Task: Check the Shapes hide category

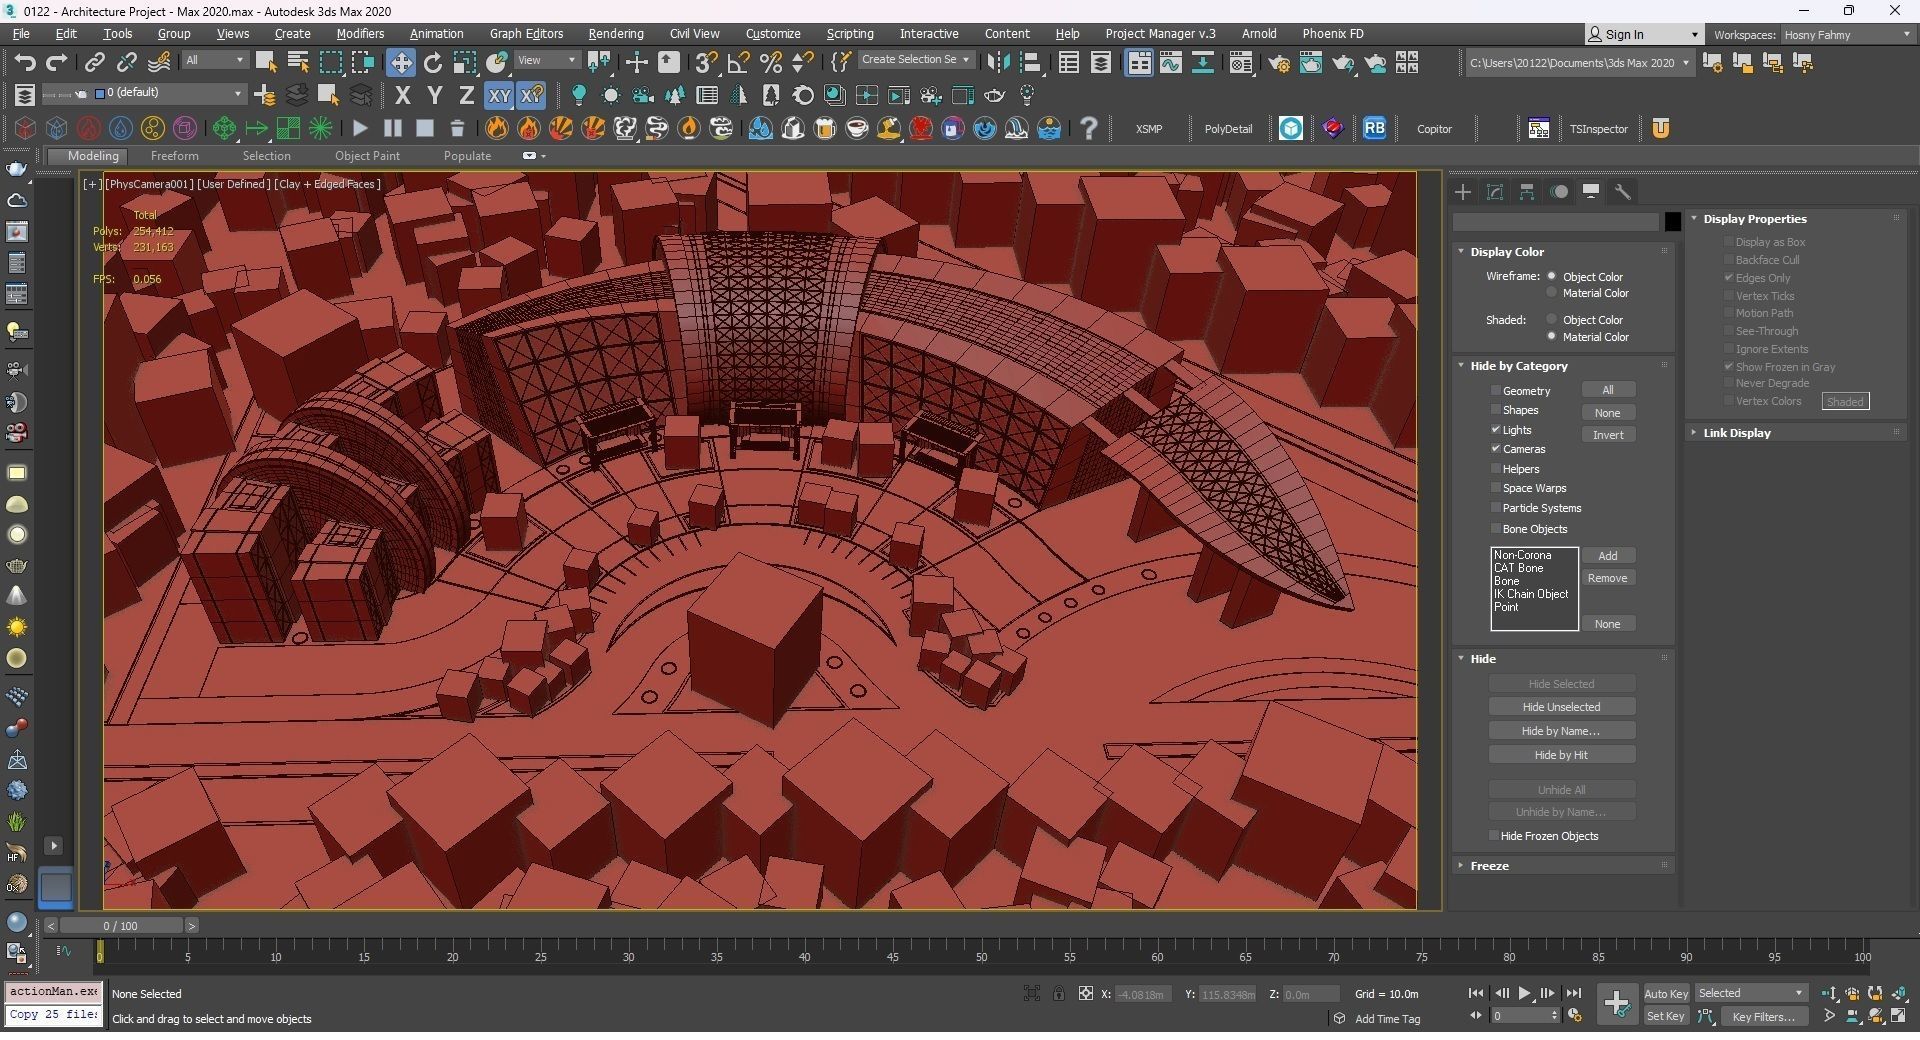Action: pyautogui.click(x=1496, y=410)
